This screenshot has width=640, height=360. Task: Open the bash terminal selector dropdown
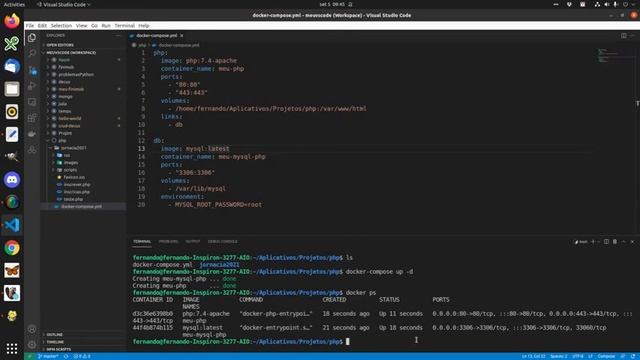(581, 242)
